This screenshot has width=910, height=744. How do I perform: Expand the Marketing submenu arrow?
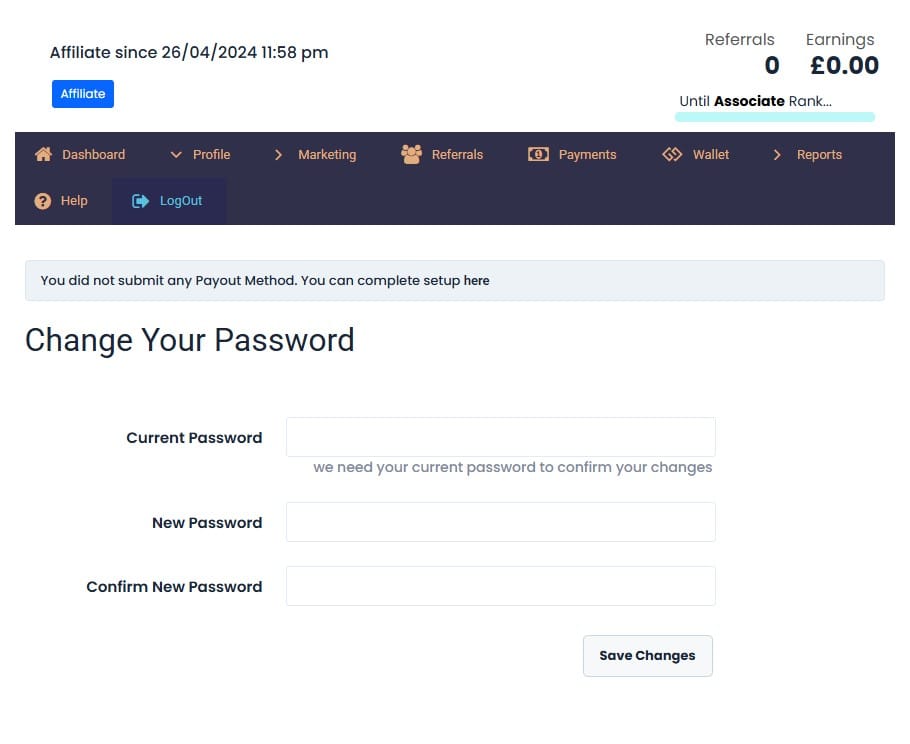tap(279, 154)
